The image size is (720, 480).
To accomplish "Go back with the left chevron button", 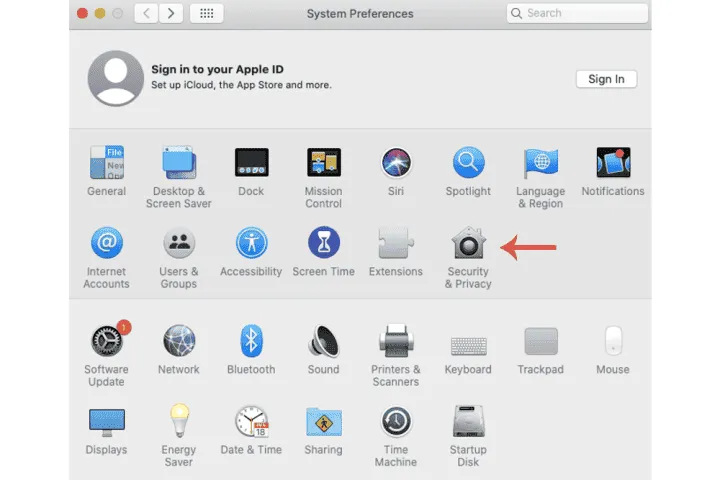I will tap(147, 13).
